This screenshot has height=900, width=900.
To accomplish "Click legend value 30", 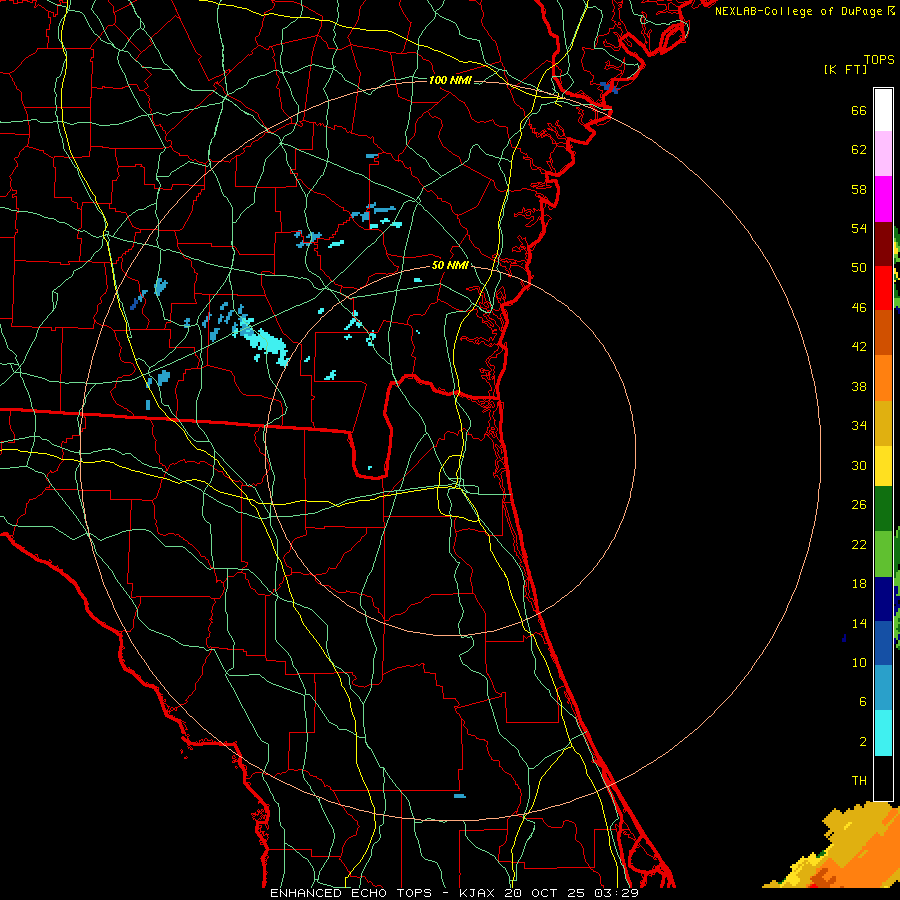I will pos(859,465).
